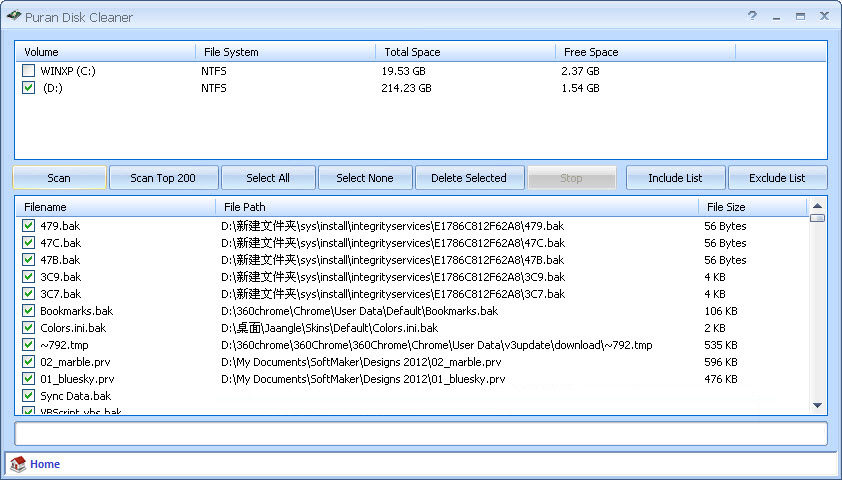The image size is (842, 480).
Task: Check the WINXP (C:) volume checkbox
Action: click(29, 71)
